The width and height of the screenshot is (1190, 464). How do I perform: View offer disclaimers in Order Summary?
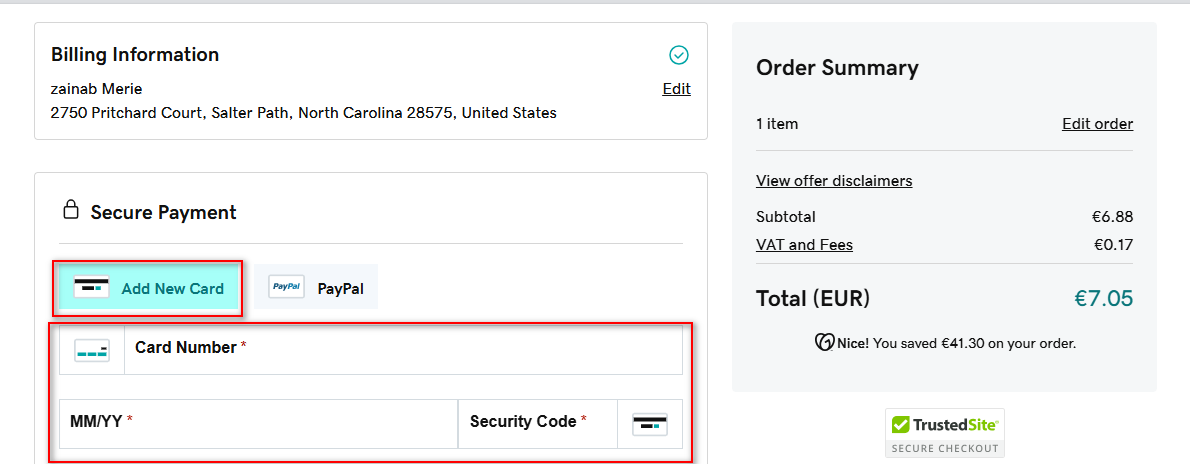(x=834, y=181)
